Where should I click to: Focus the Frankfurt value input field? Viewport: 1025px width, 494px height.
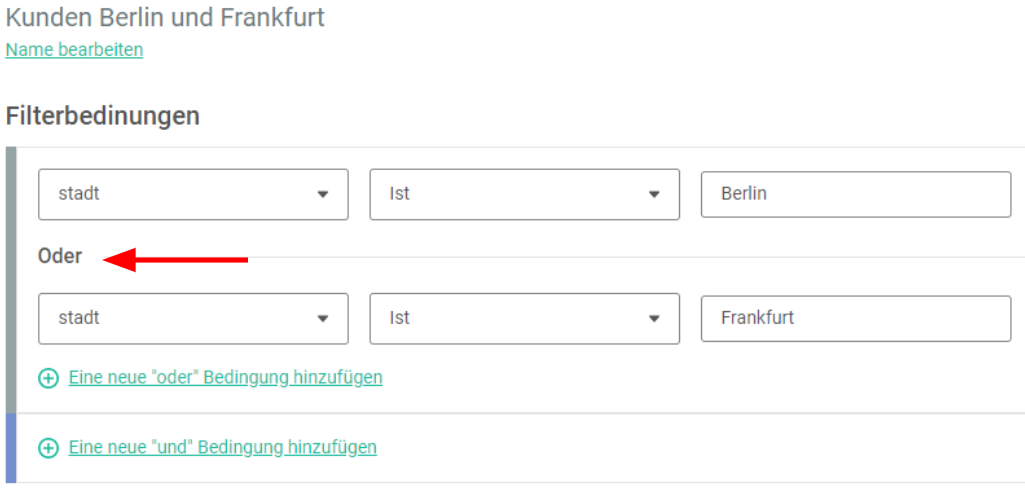tap(856, 319)
